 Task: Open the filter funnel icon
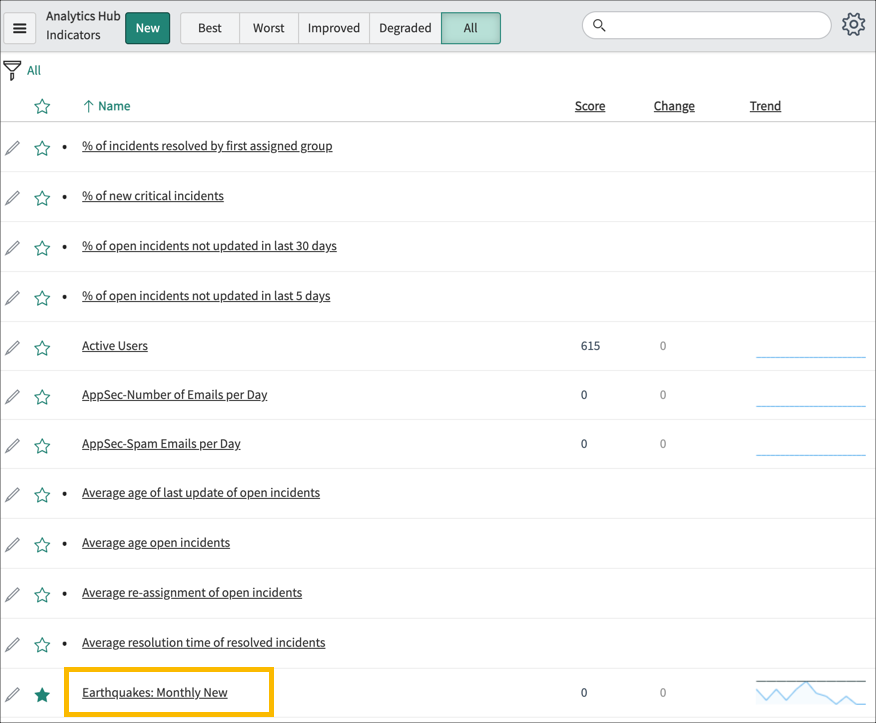point(13,68)
